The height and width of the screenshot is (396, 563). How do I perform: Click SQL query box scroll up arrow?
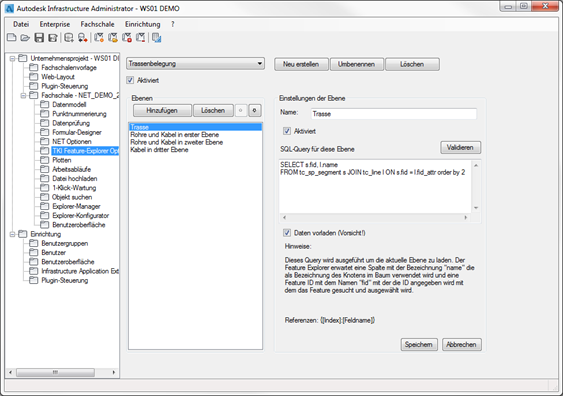point(476,165)
